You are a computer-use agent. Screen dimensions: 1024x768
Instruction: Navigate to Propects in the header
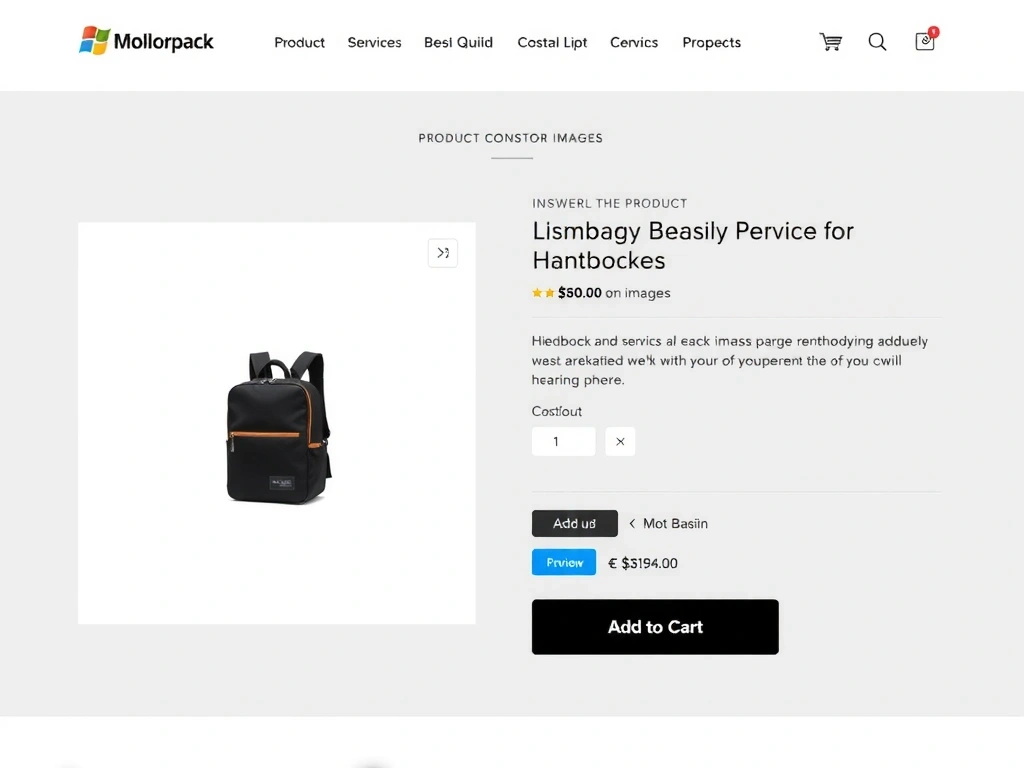pyautogui.click(x=711, y=42)
